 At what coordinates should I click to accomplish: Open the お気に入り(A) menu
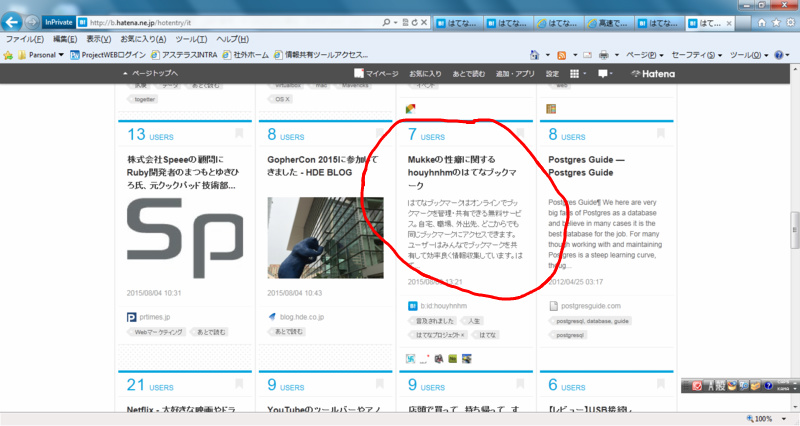point(143,39)
